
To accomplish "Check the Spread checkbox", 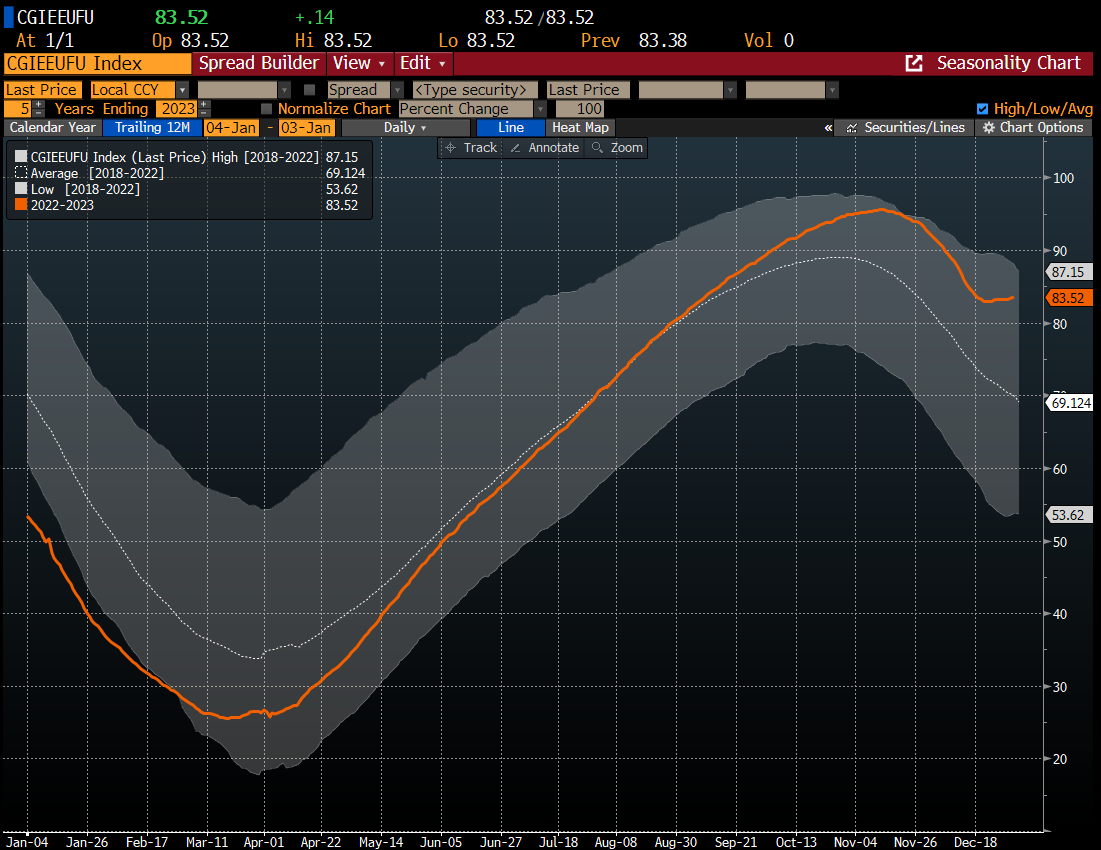I will 310,90.
